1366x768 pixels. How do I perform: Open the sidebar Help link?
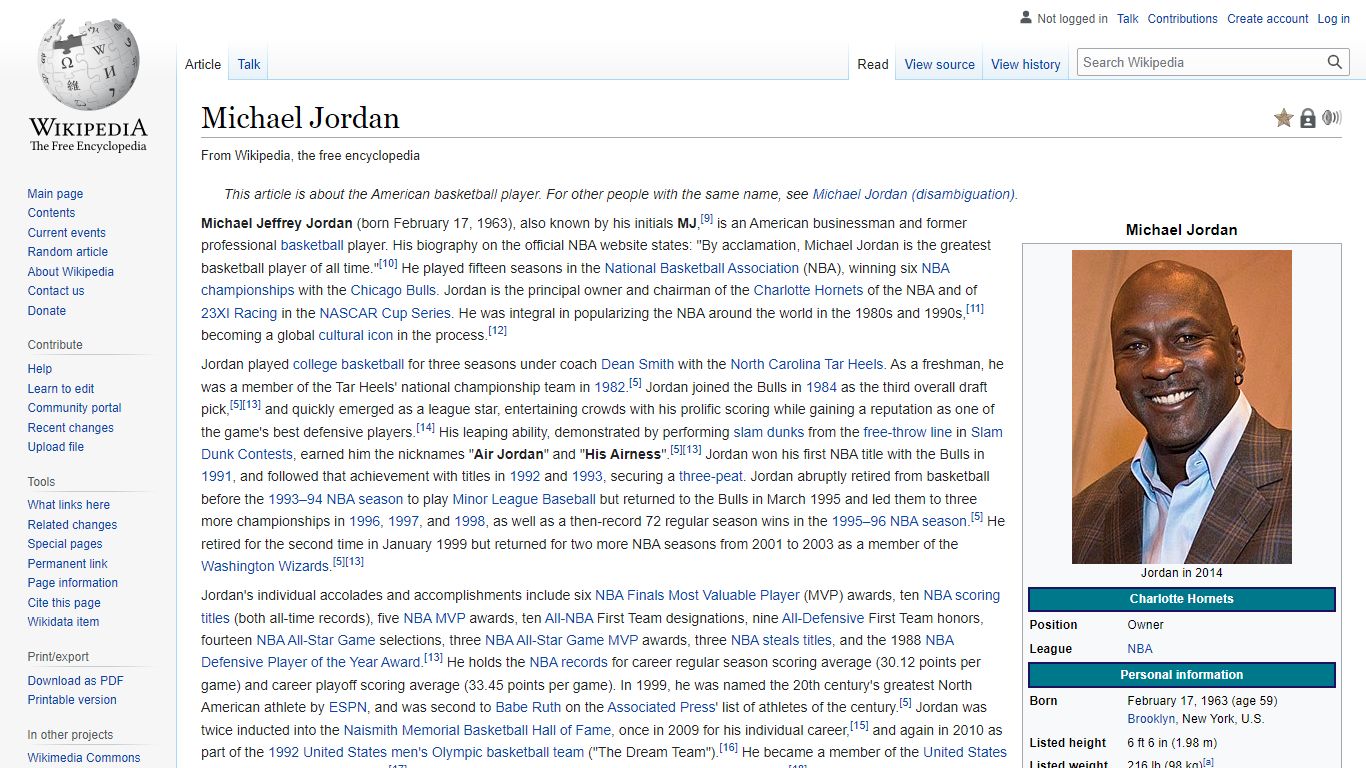39,369
